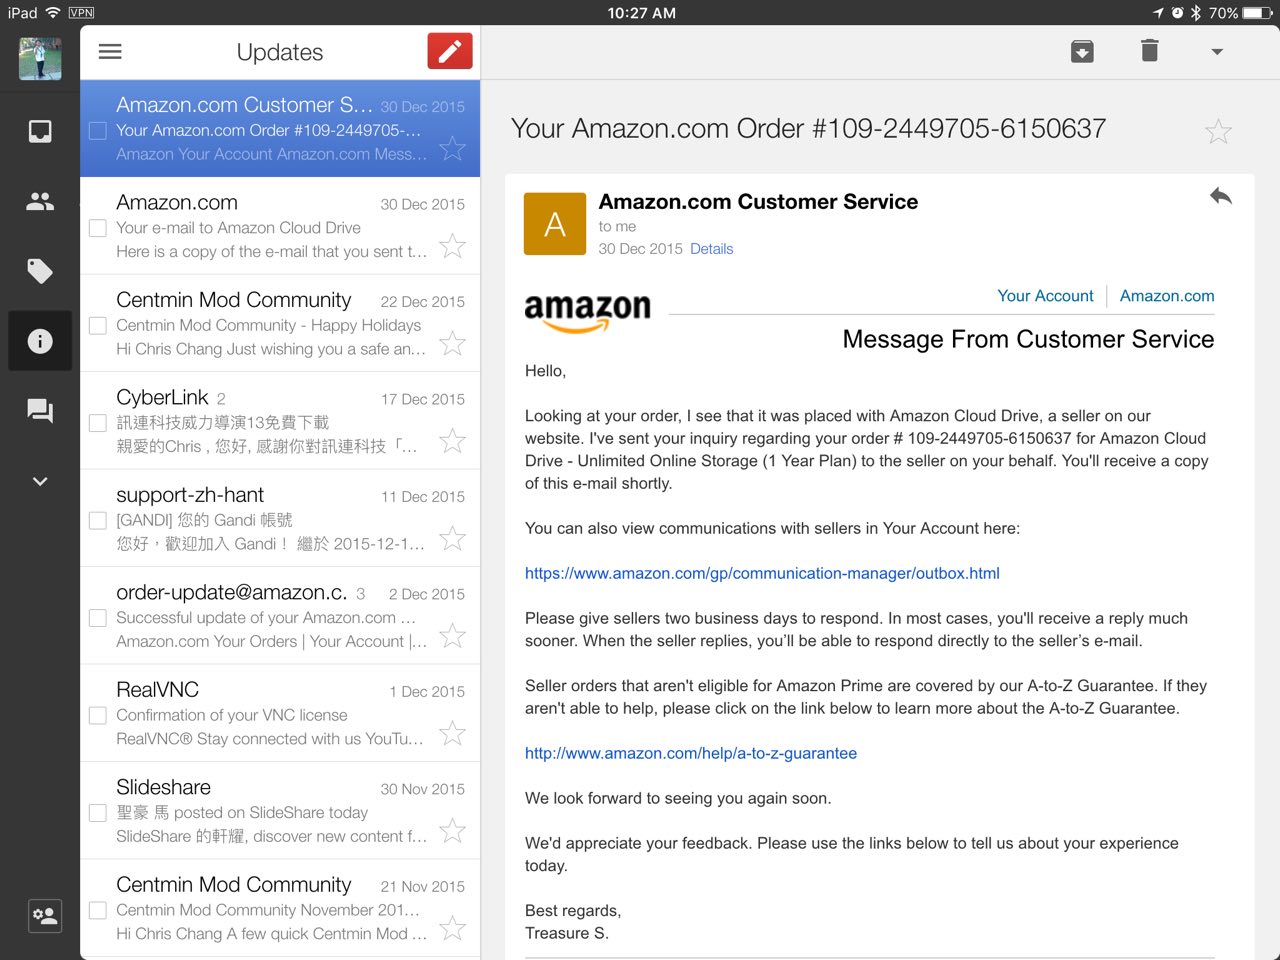1280x960 pixels.
Task: Open the communication-manager outbox URL
Action: pyautogui.click(x=762, y=573)
